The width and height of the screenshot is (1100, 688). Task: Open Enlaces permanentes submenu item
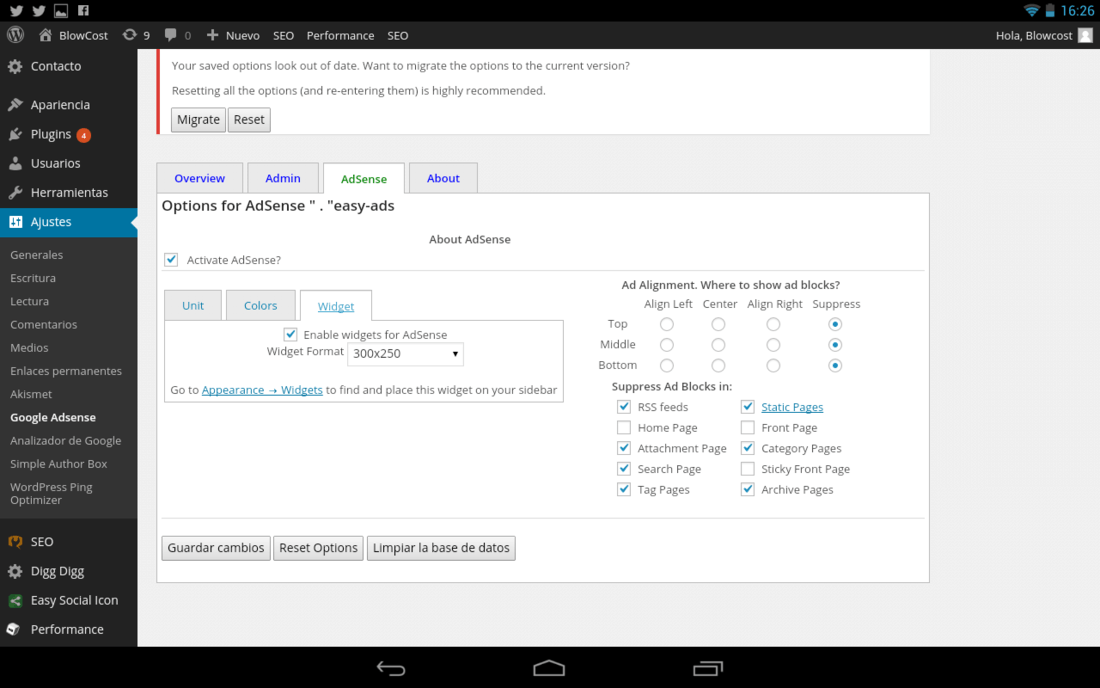tap(66, 371)
